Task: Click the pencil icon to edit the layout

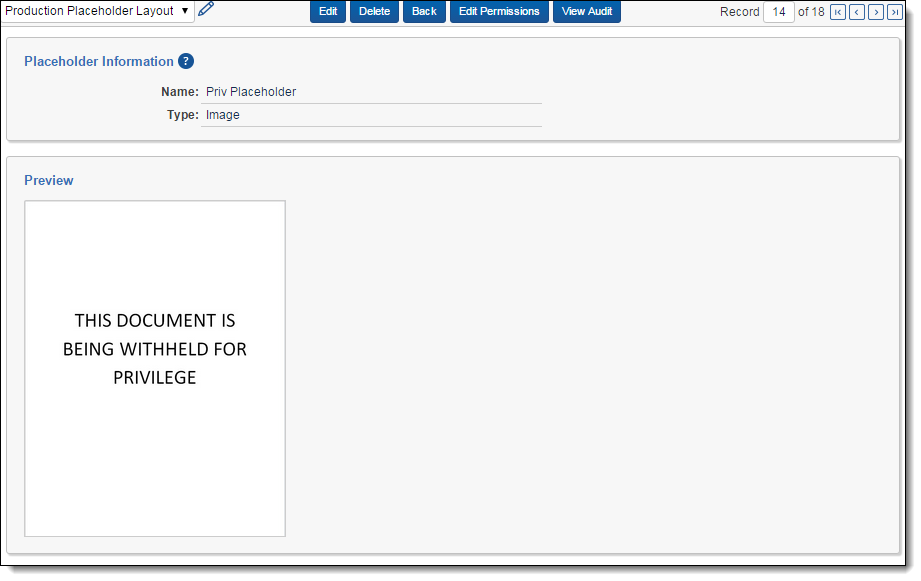Action: coord(206,11)
